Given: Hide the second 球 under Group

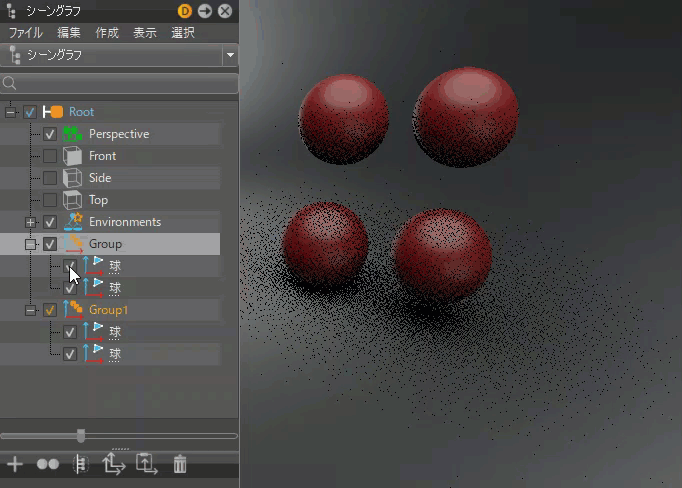Looking at the screenshot, I should point(70,288).
